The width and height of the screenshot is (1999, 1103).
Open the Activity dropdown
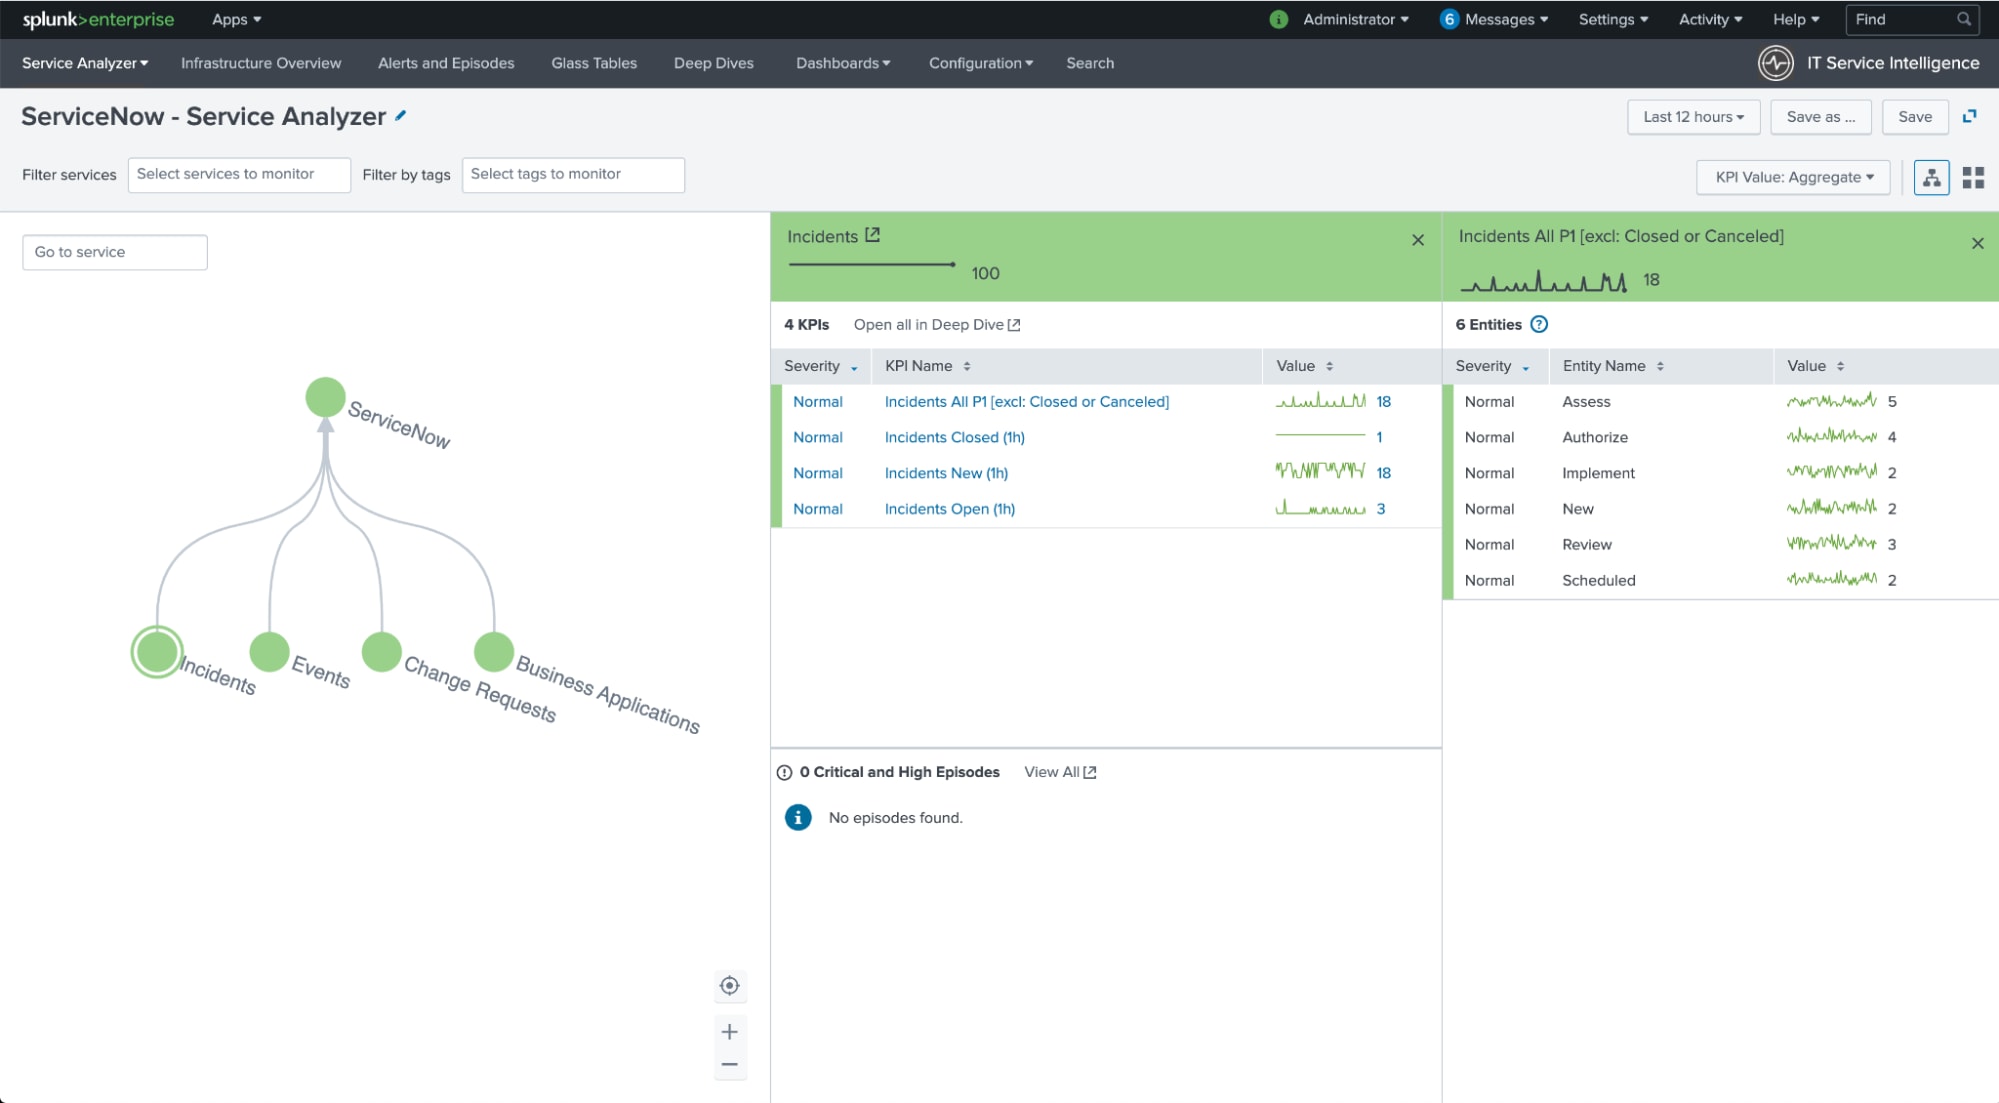1710,19
